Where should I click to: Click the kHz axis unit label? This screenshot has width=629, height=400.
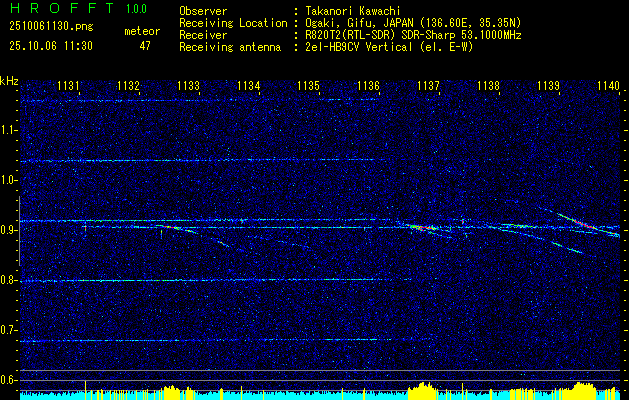(x=9, y=81)
